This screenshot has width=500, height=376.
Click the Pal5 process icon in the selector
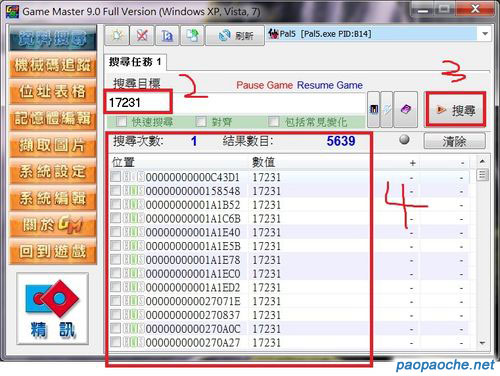(x=273, y=34)
